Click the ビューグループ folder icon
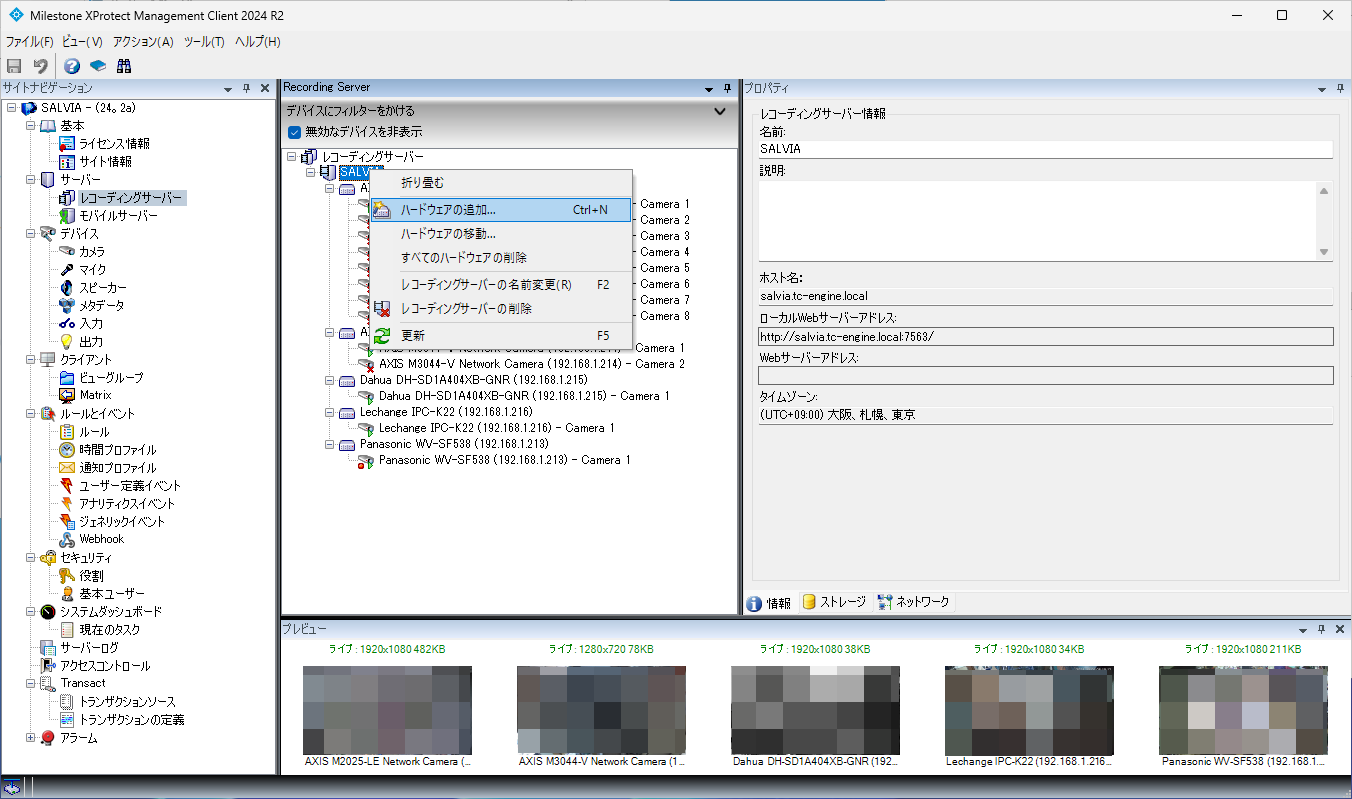The height and width of the screenshot is (799, 1352). tap(67, 378)
